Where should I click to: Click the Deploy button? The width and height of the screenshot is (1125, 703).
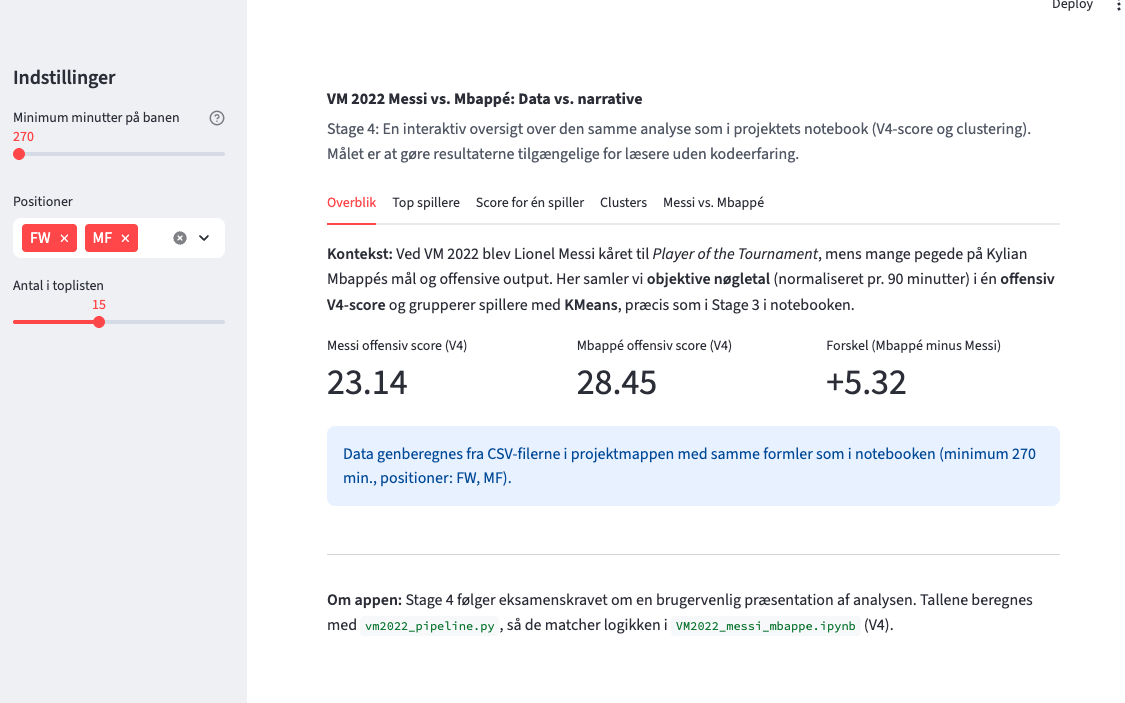click(x=1072, y=4)
